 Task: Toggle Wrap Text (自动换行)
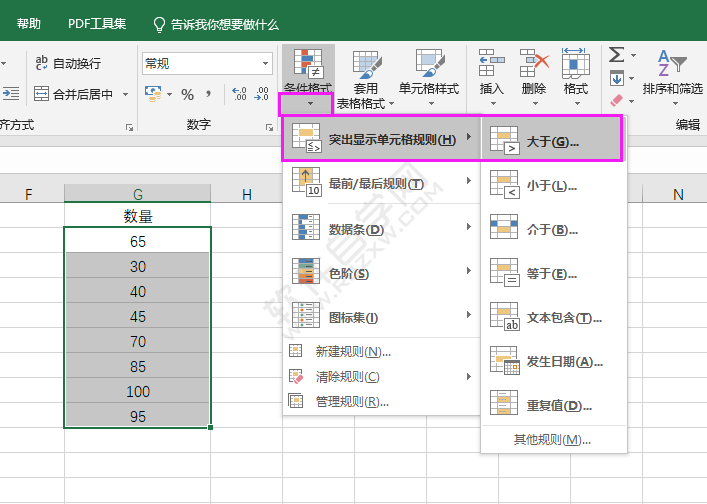point(67,63)
